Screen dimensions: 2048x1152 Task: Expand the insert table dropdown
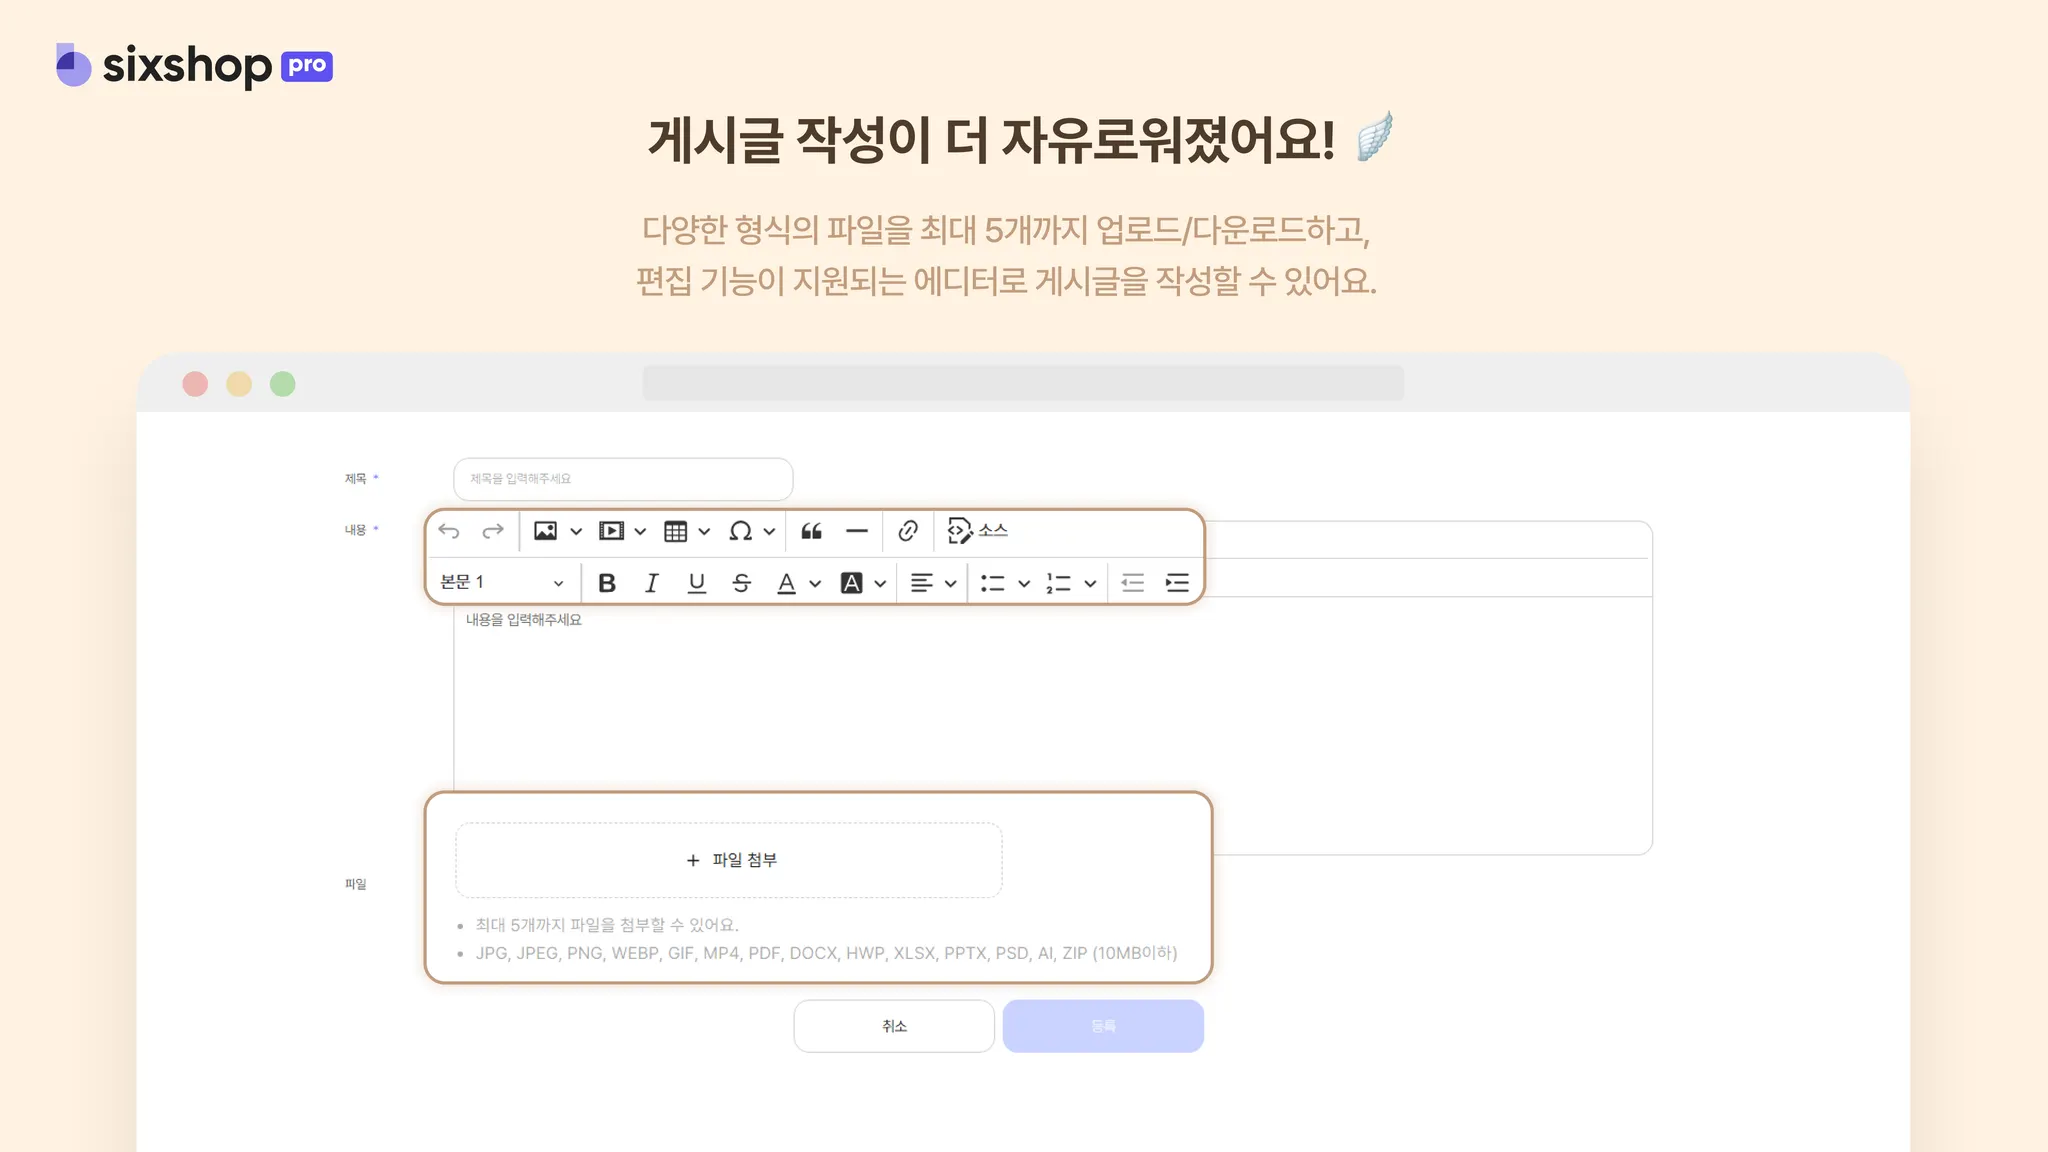704,532
